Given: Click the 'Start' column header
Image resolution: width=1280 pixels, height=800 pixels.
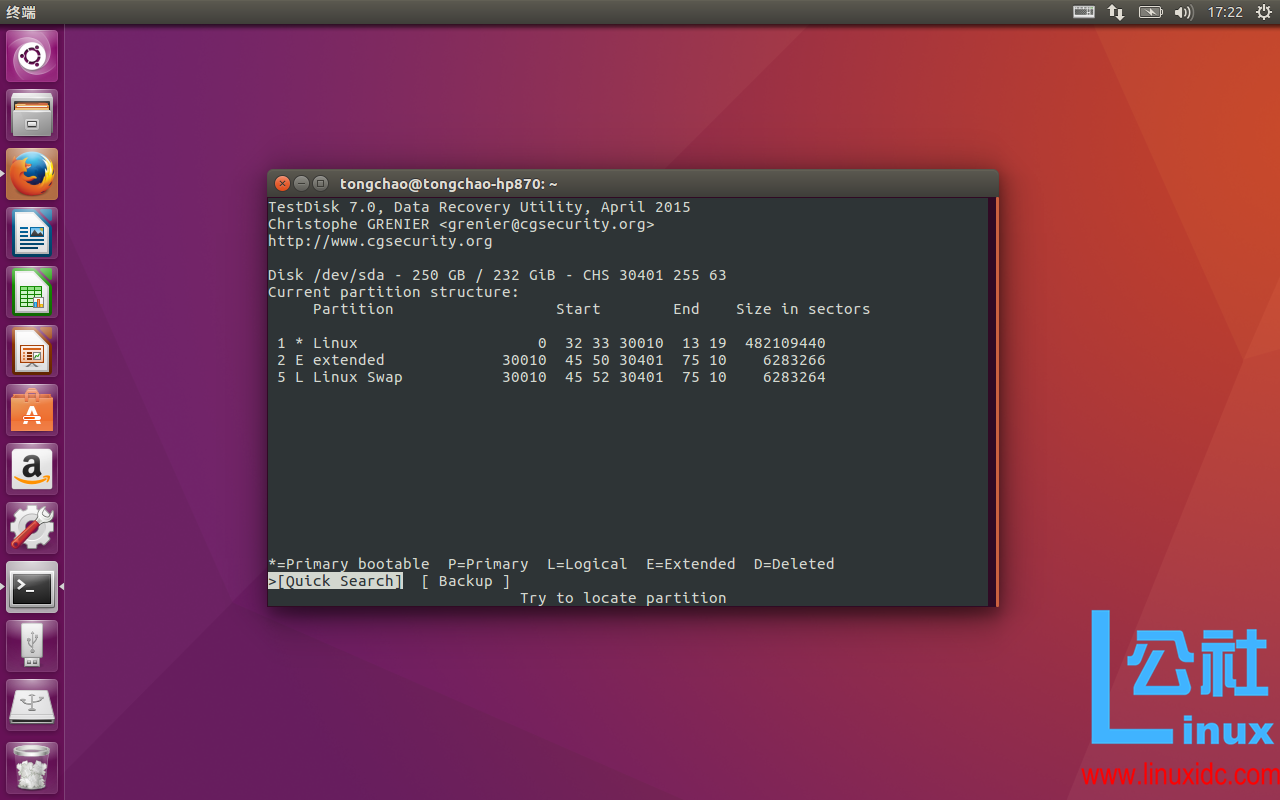Looking at the screenshot, I should coord(578,309).
